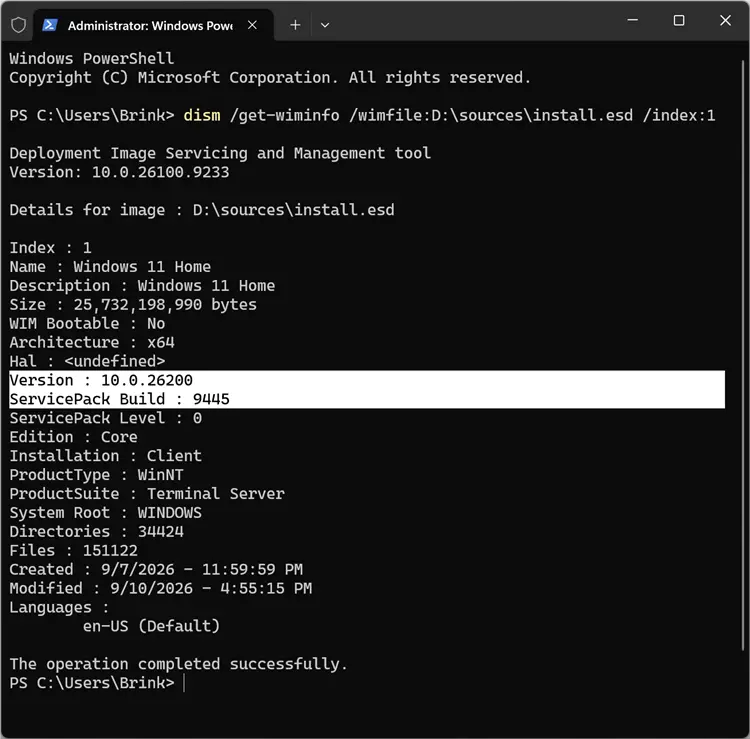Click 'Files : 151122' line
Image resolution: width=750 pixels, height=739 pixels.
click(x=73, y=551)
